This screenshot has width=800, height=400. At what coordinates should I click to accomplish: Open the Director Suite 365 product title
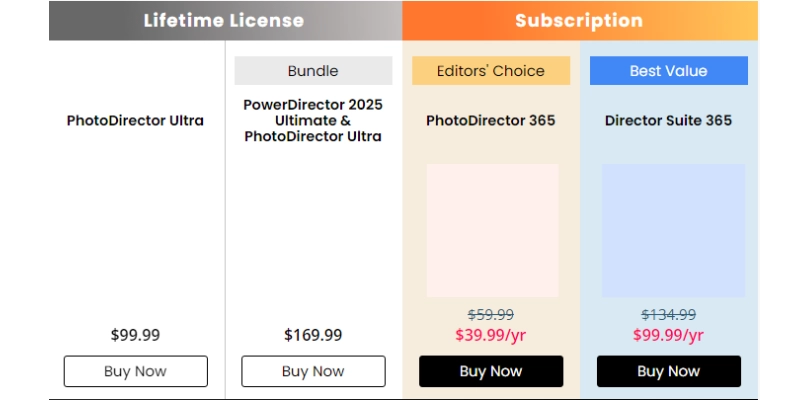668,121
